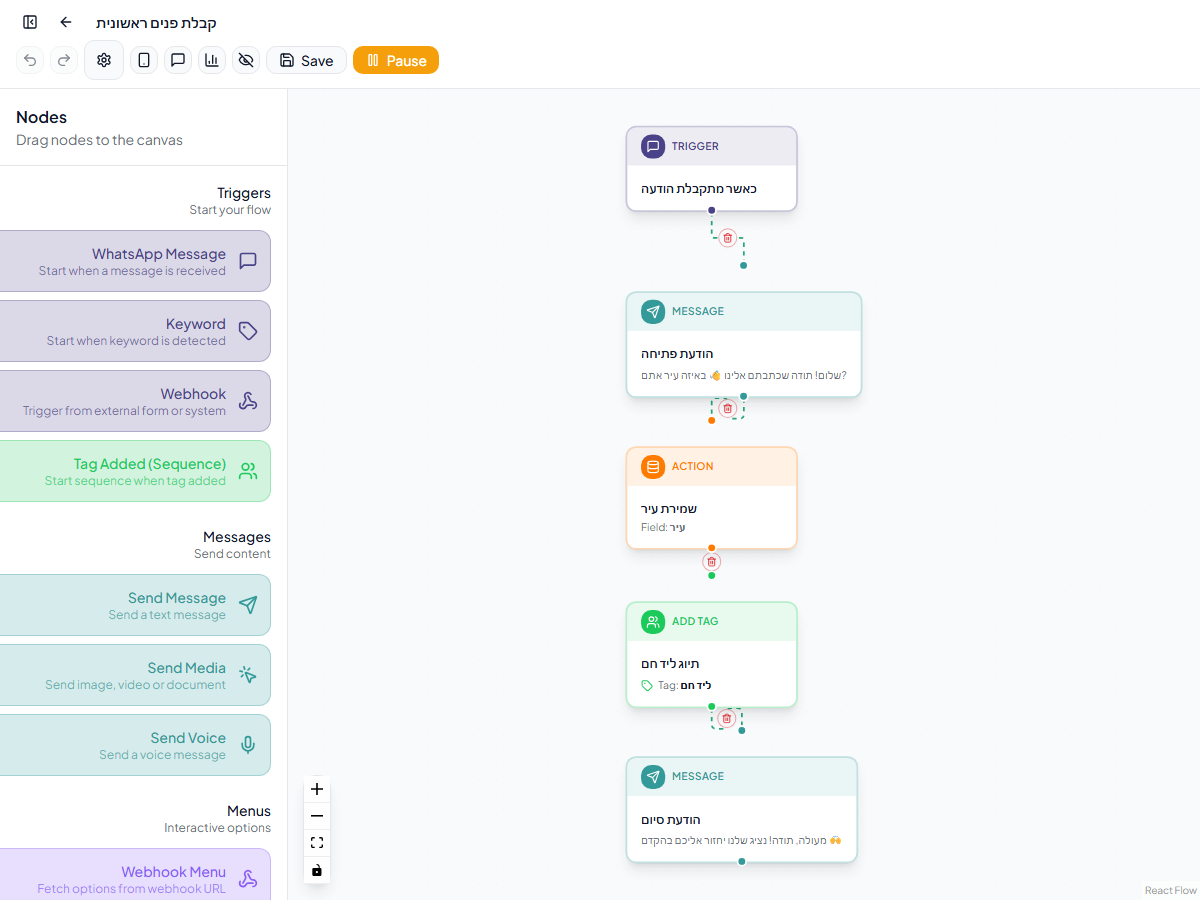Click the node title הודעת סיום
1200x900 pixels.
[x=671, y=820]
